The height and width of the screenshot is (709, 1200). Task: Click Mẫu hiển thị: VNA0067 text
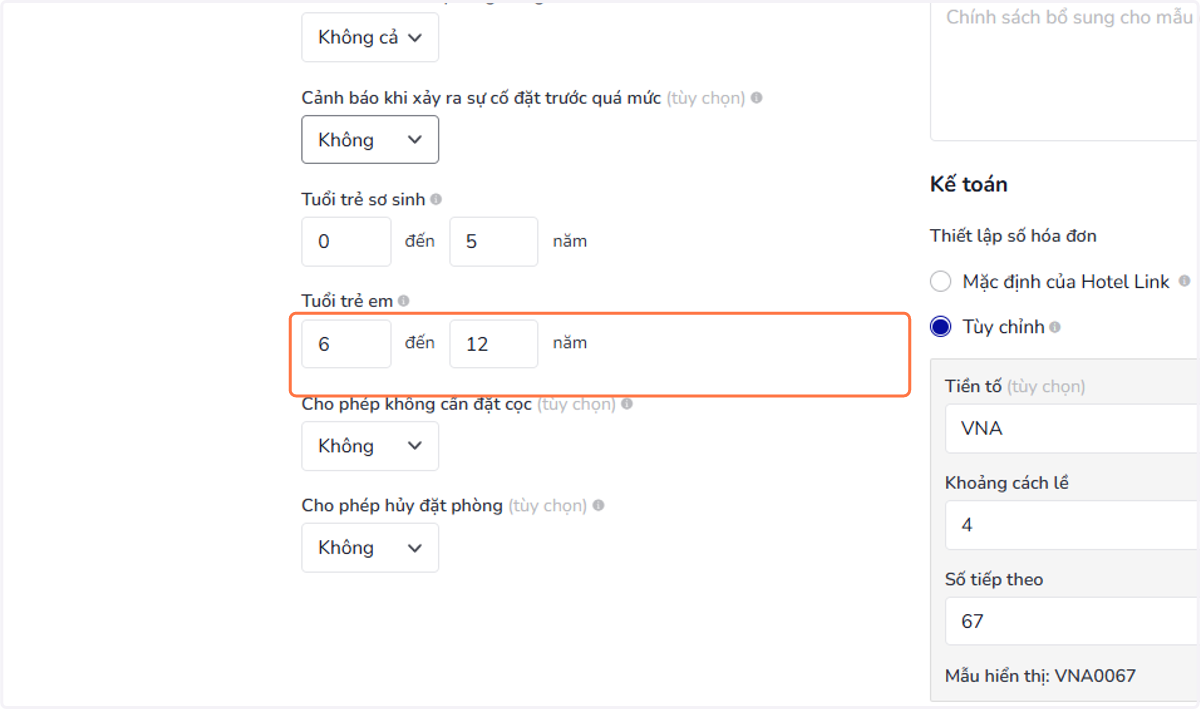click(1040, 676)
